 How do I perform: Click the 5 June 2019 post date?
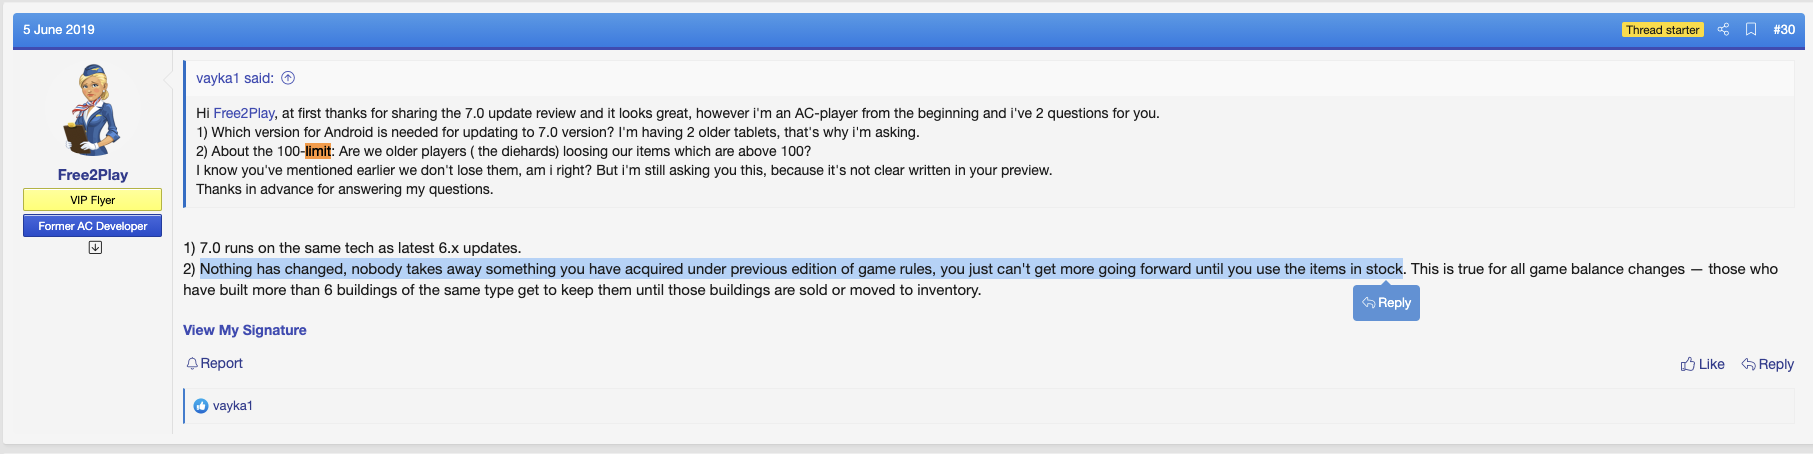pyautogui.click(x=59, y=30)
